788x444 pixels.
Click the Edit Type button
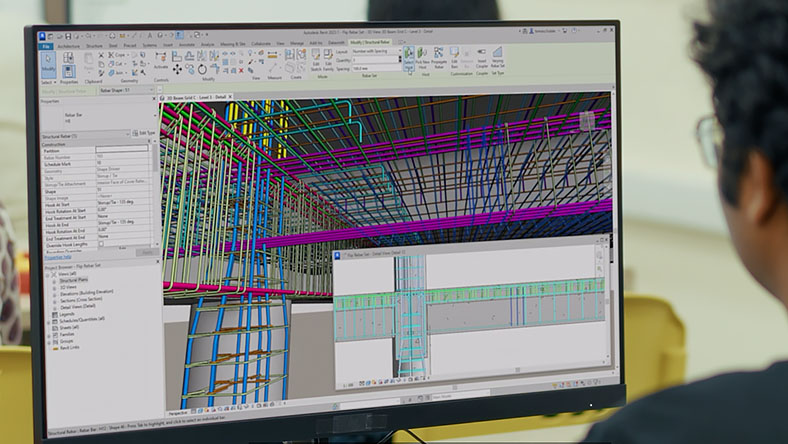tap(144, 133)
